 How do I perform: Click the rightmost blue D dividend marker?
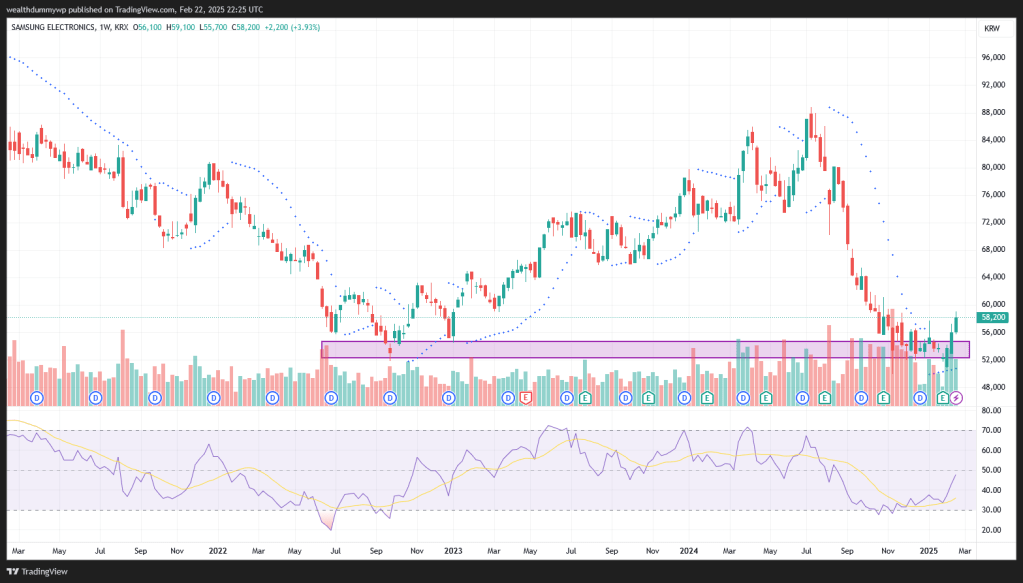click(x=921, y=398)
